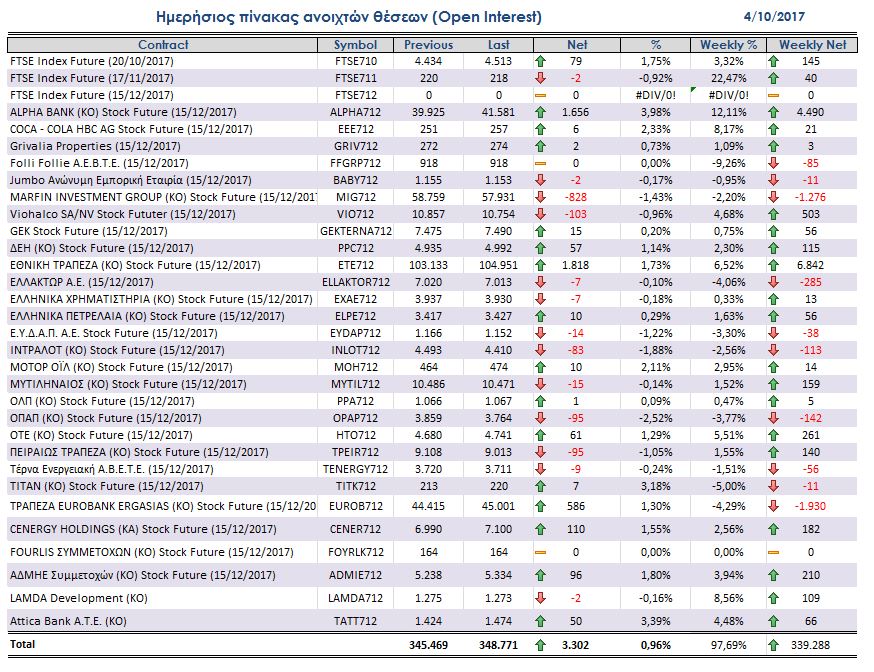Image resolution: width=874 pixels, height=672 pixels.
Task: Click the Last value 104.951
Action: click(498, 265)
